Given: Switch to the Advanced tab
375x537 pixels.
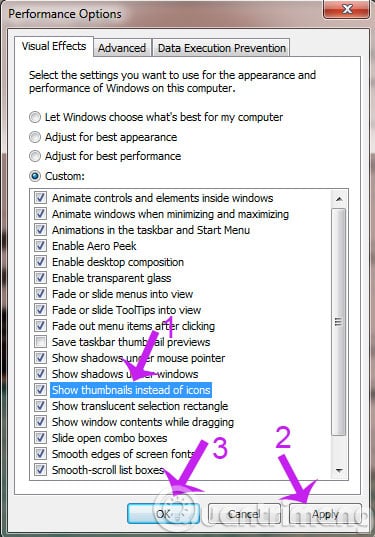Looking at the screenshot, I should coord(122,48).
